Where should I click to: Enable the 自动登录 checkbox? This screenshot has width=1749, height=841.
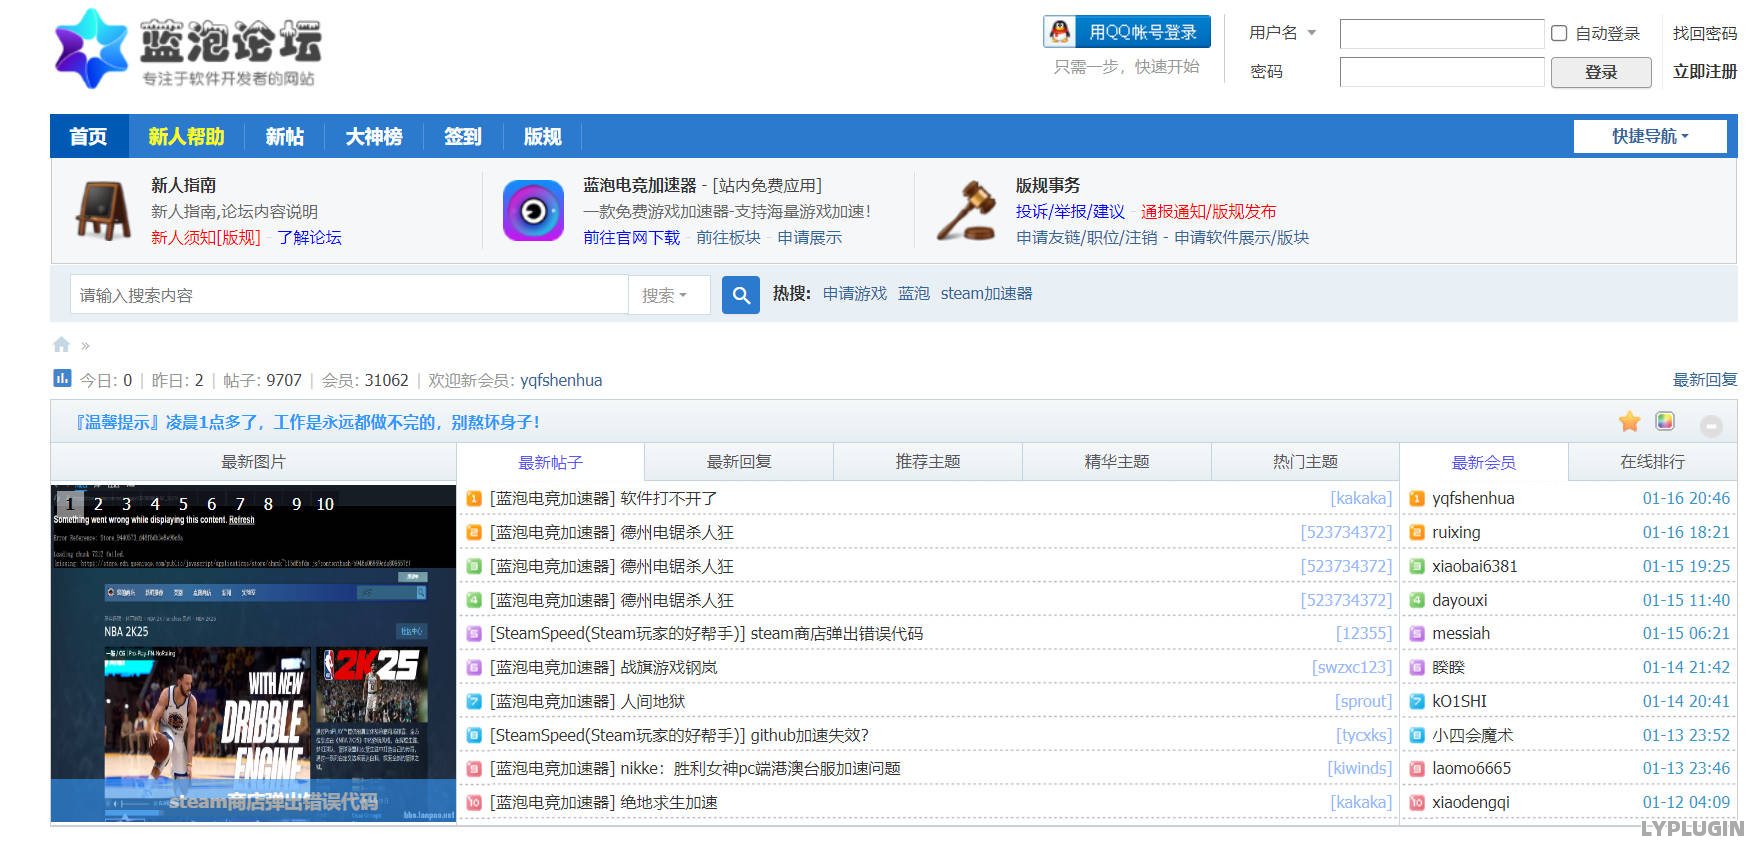tap(1559, 33)
